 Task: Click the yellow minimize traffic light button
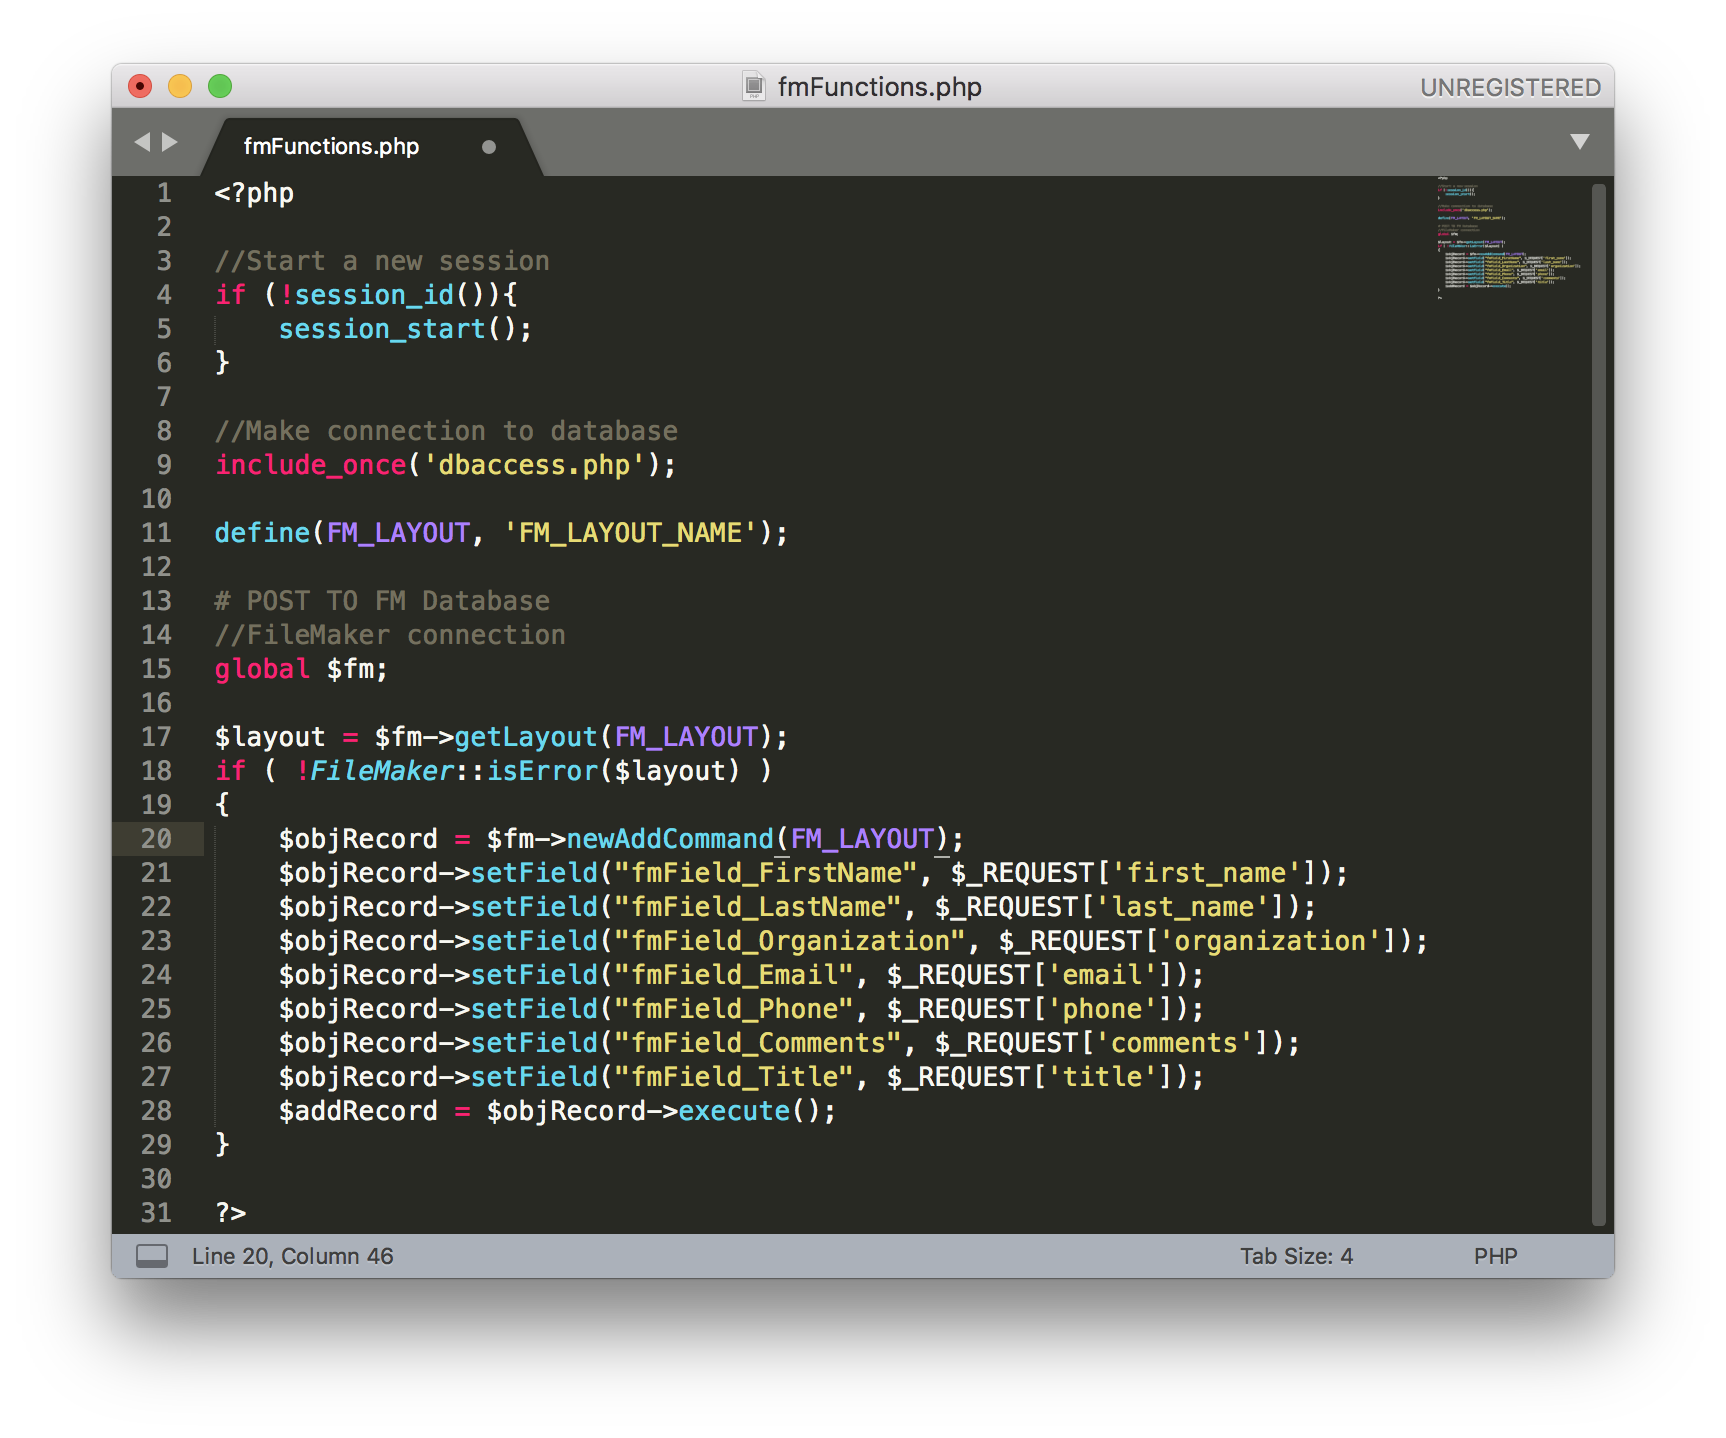click(180, 87)
